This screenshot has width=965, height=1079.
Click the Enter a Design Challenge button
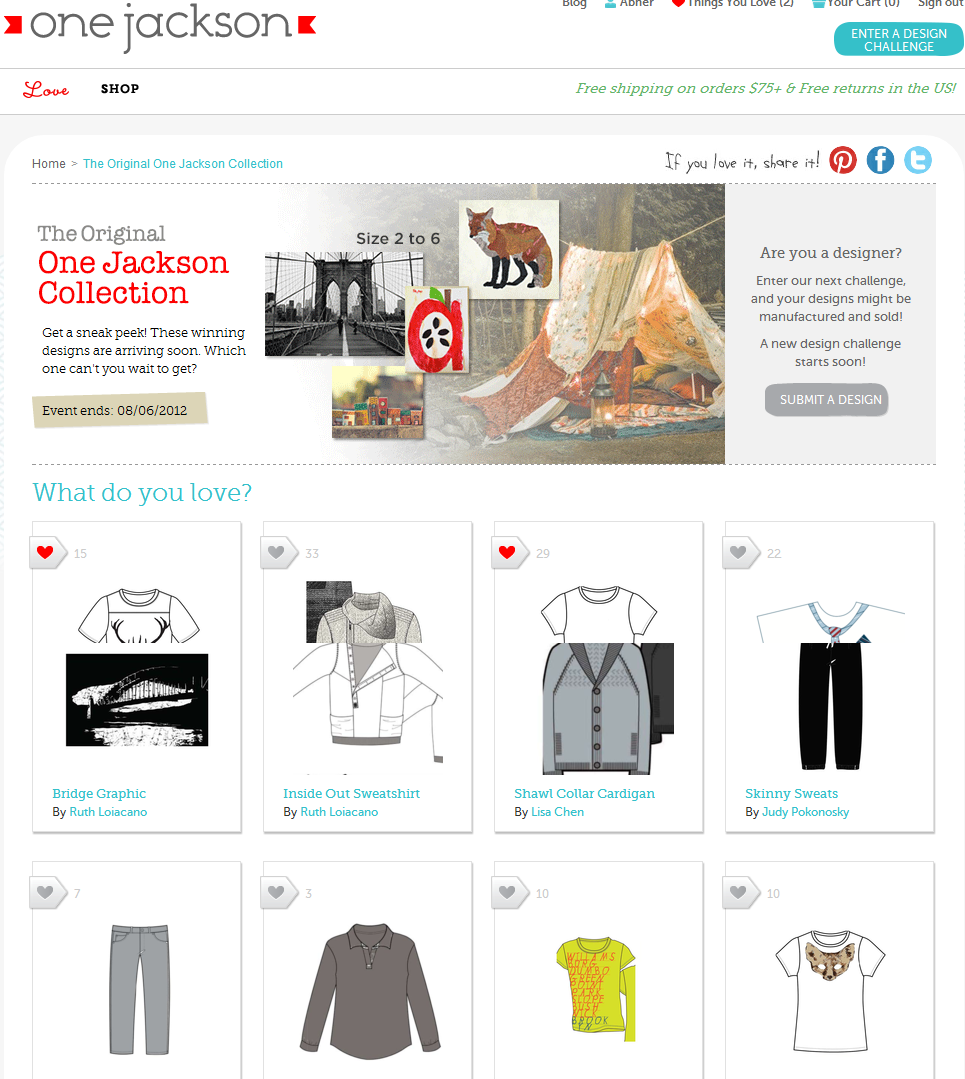[898, 40]
